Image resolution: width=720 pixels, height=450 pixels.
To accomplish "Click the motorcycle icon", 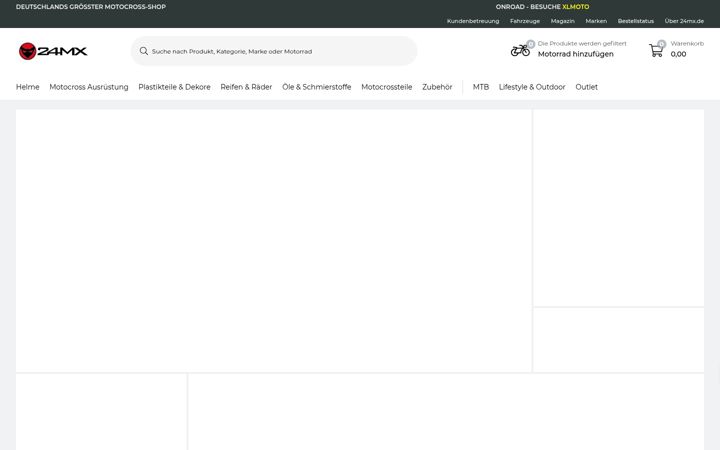I will coord(520,50).
